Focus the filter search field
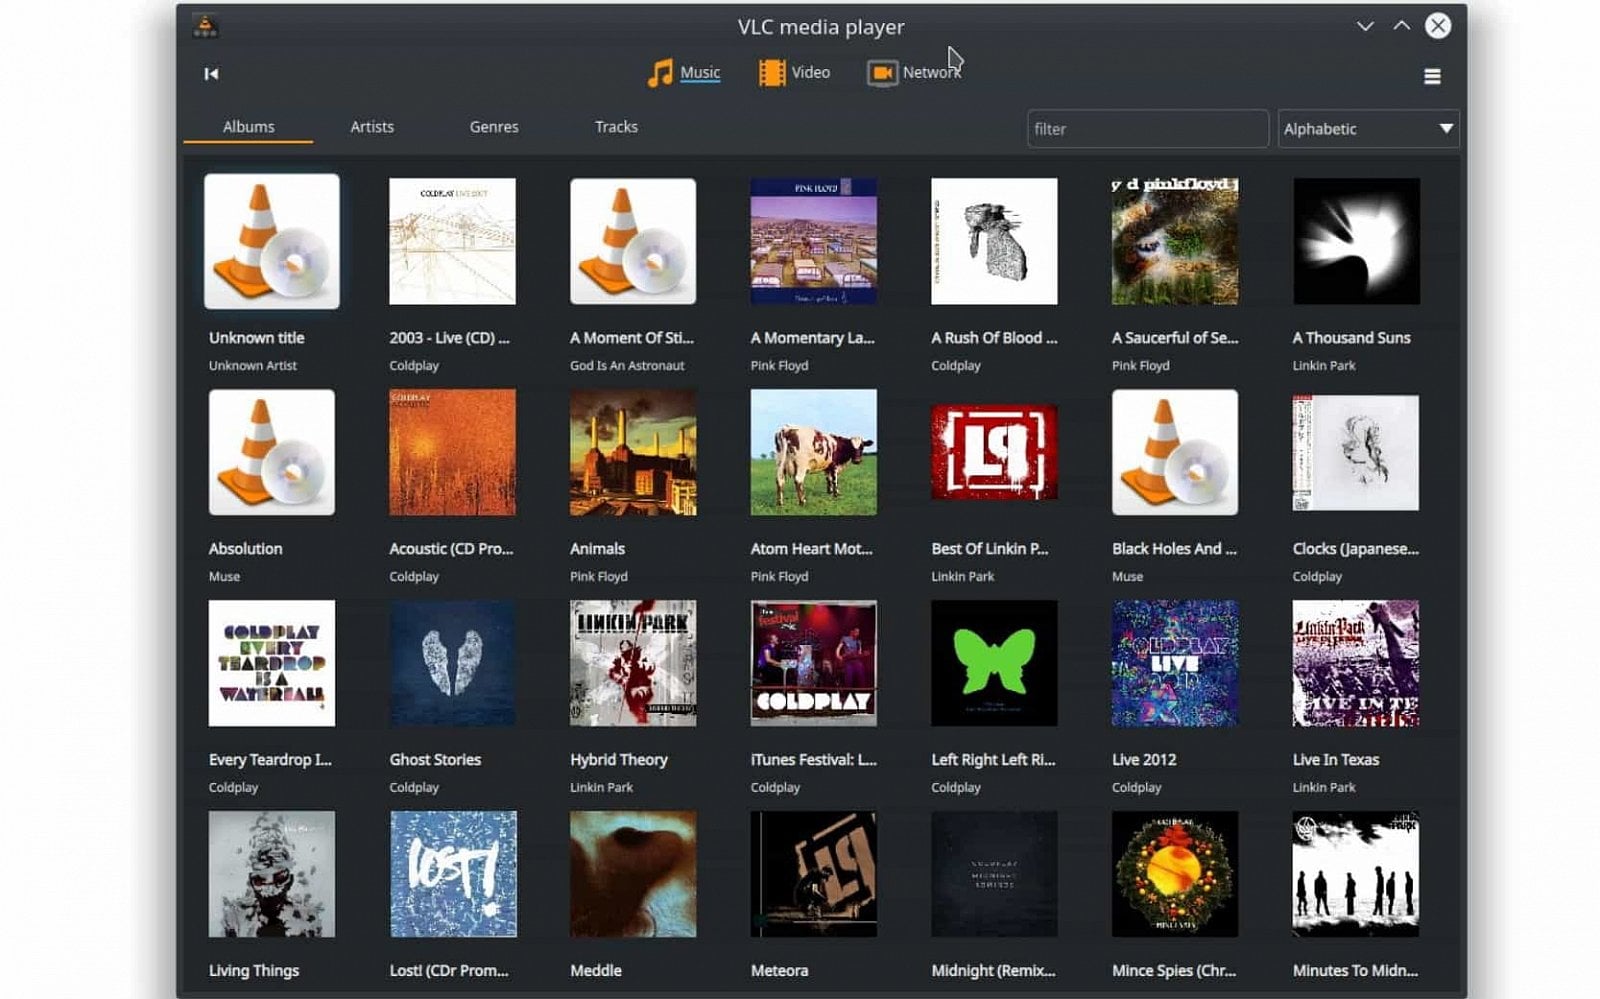 click(x=1148, y=129)
